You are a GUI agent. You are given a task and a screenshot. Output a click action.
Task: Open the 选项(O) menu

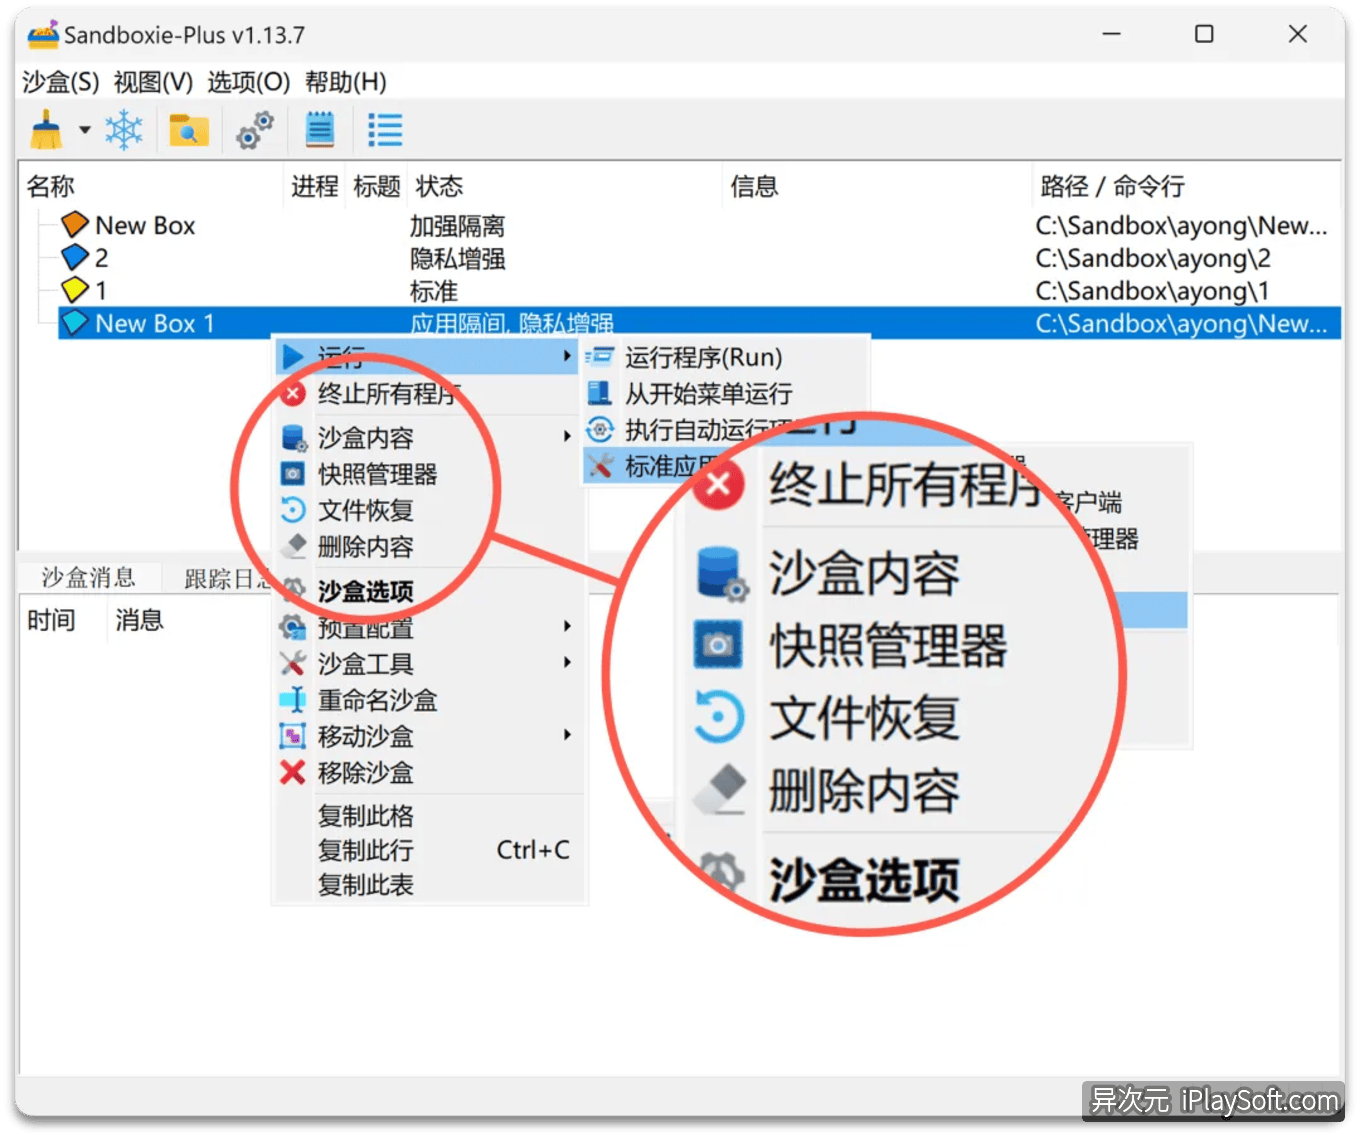tap(248, 82)
